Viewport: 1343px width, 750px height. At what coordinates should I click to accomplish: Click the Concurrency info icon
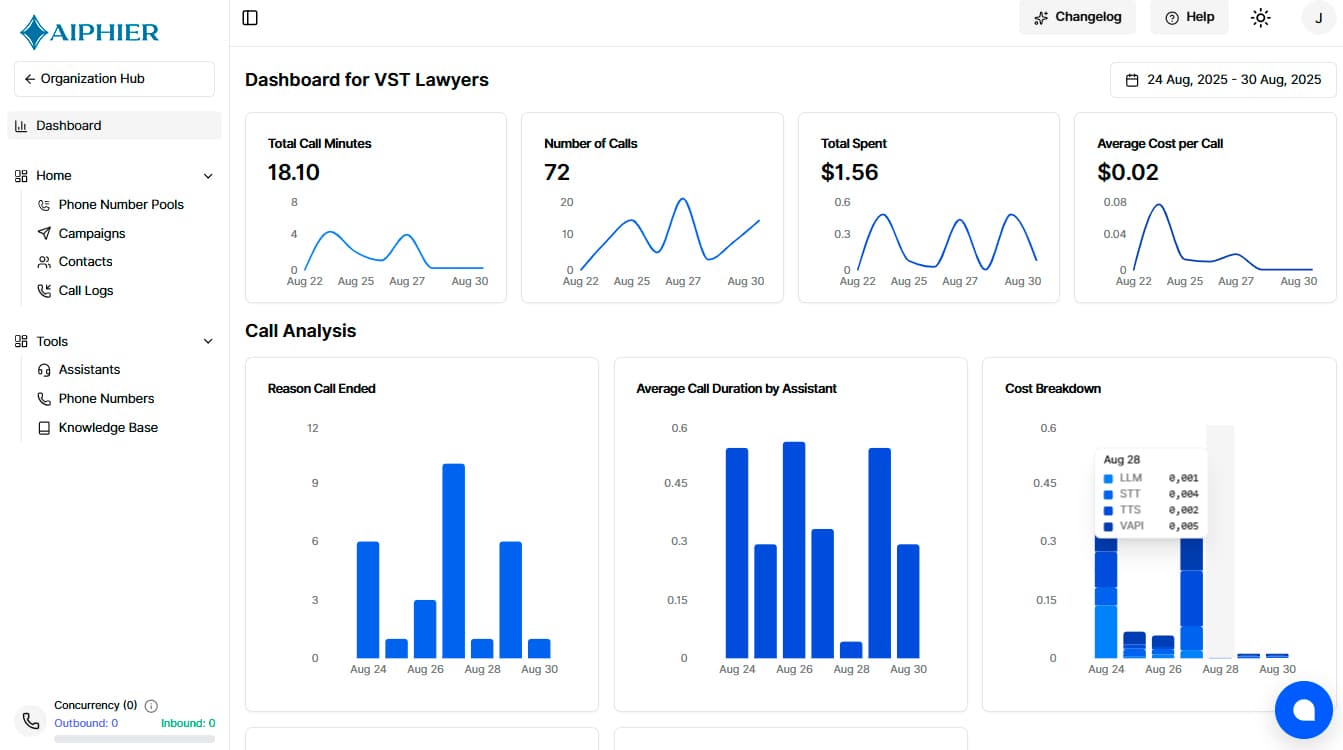[x=152, y=705]
